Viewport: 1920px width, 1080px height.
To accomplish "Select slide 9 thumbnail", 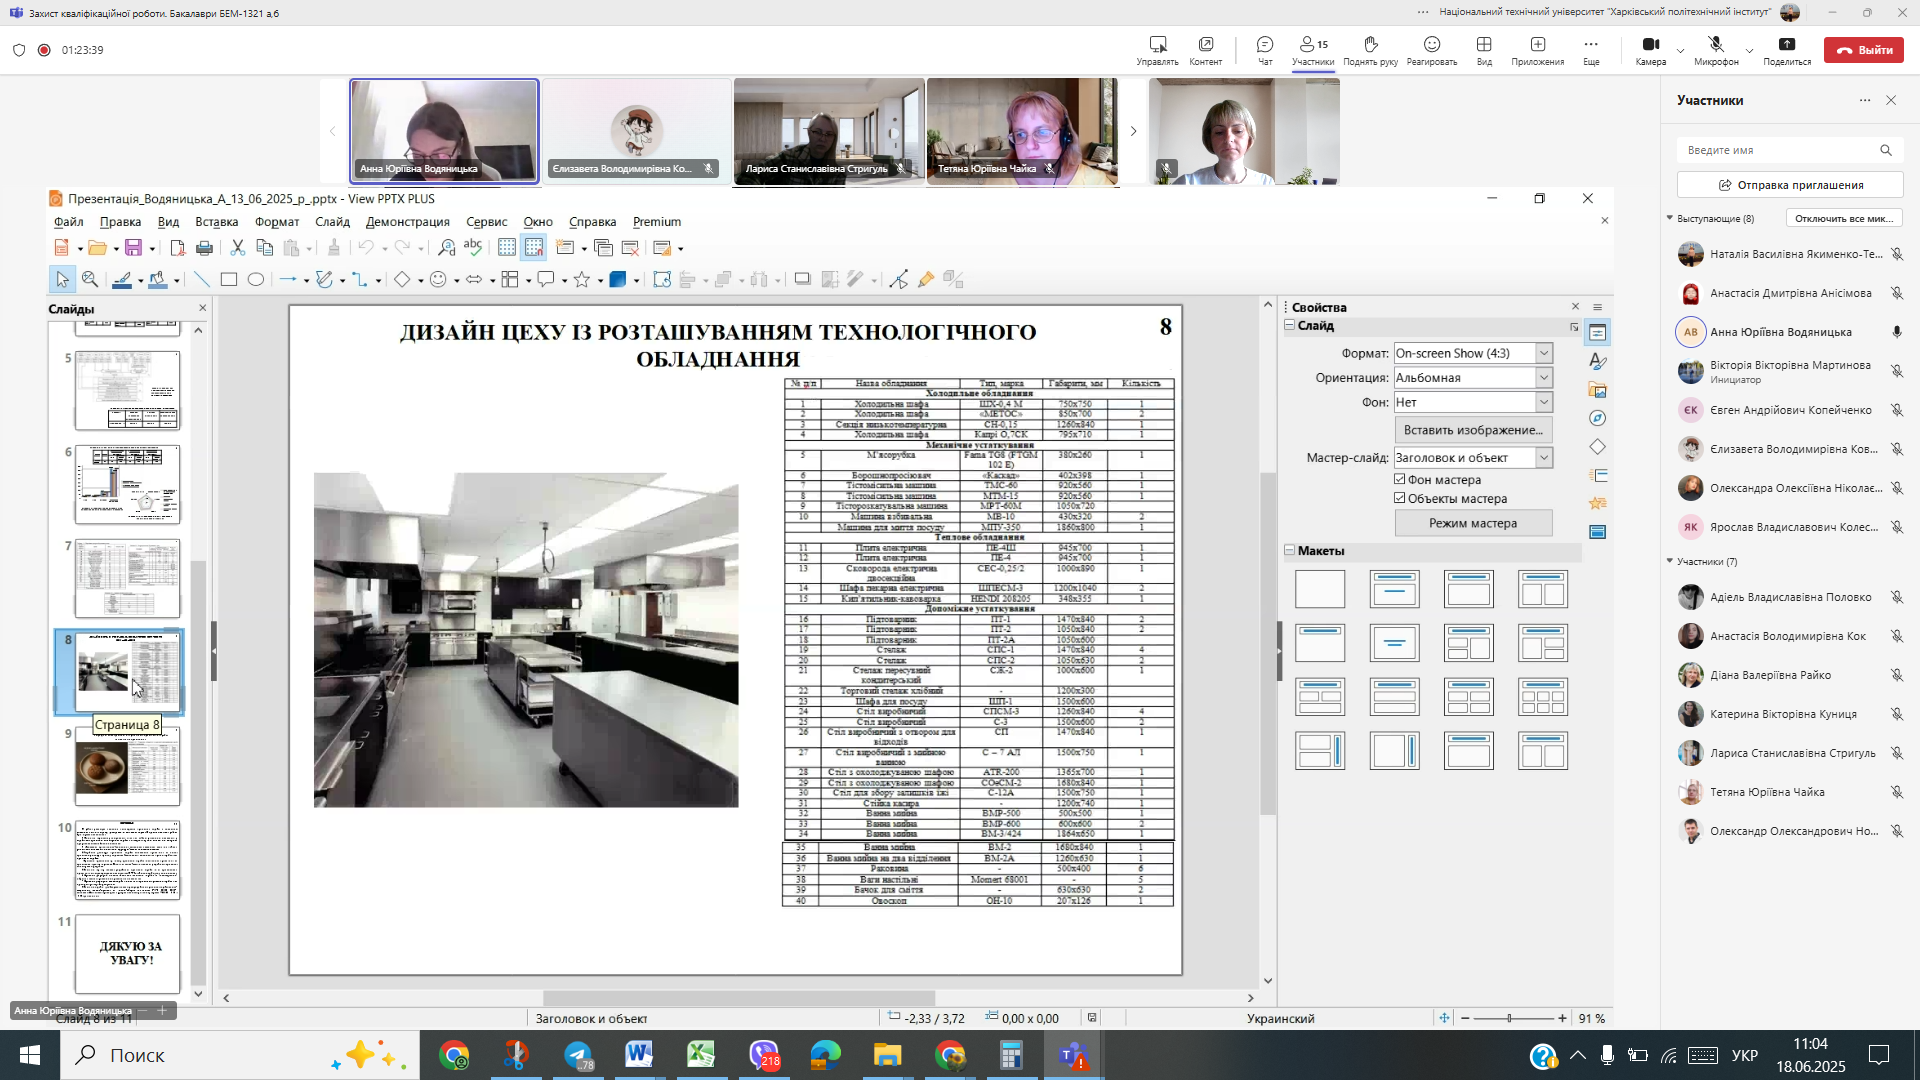I will point(128,766).
